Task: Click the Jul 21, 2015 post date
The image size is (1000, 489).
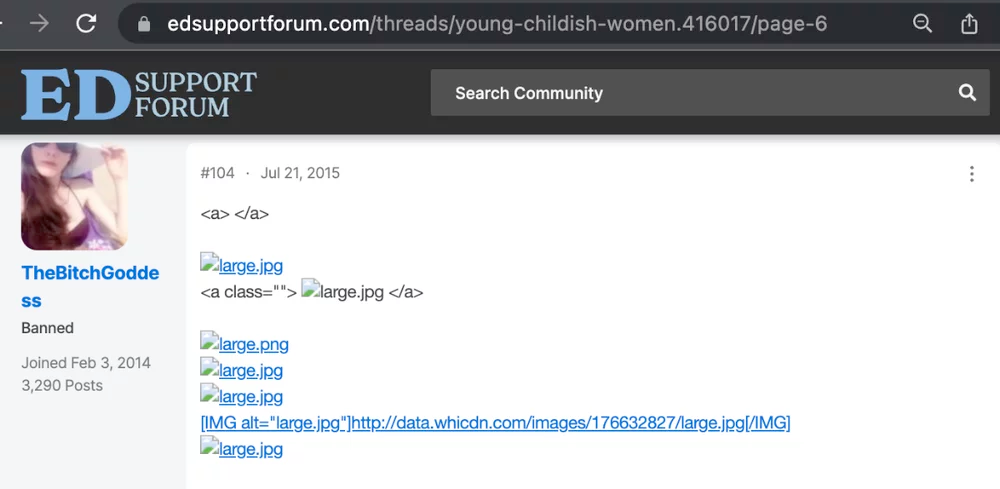Action: coord(300,173)
